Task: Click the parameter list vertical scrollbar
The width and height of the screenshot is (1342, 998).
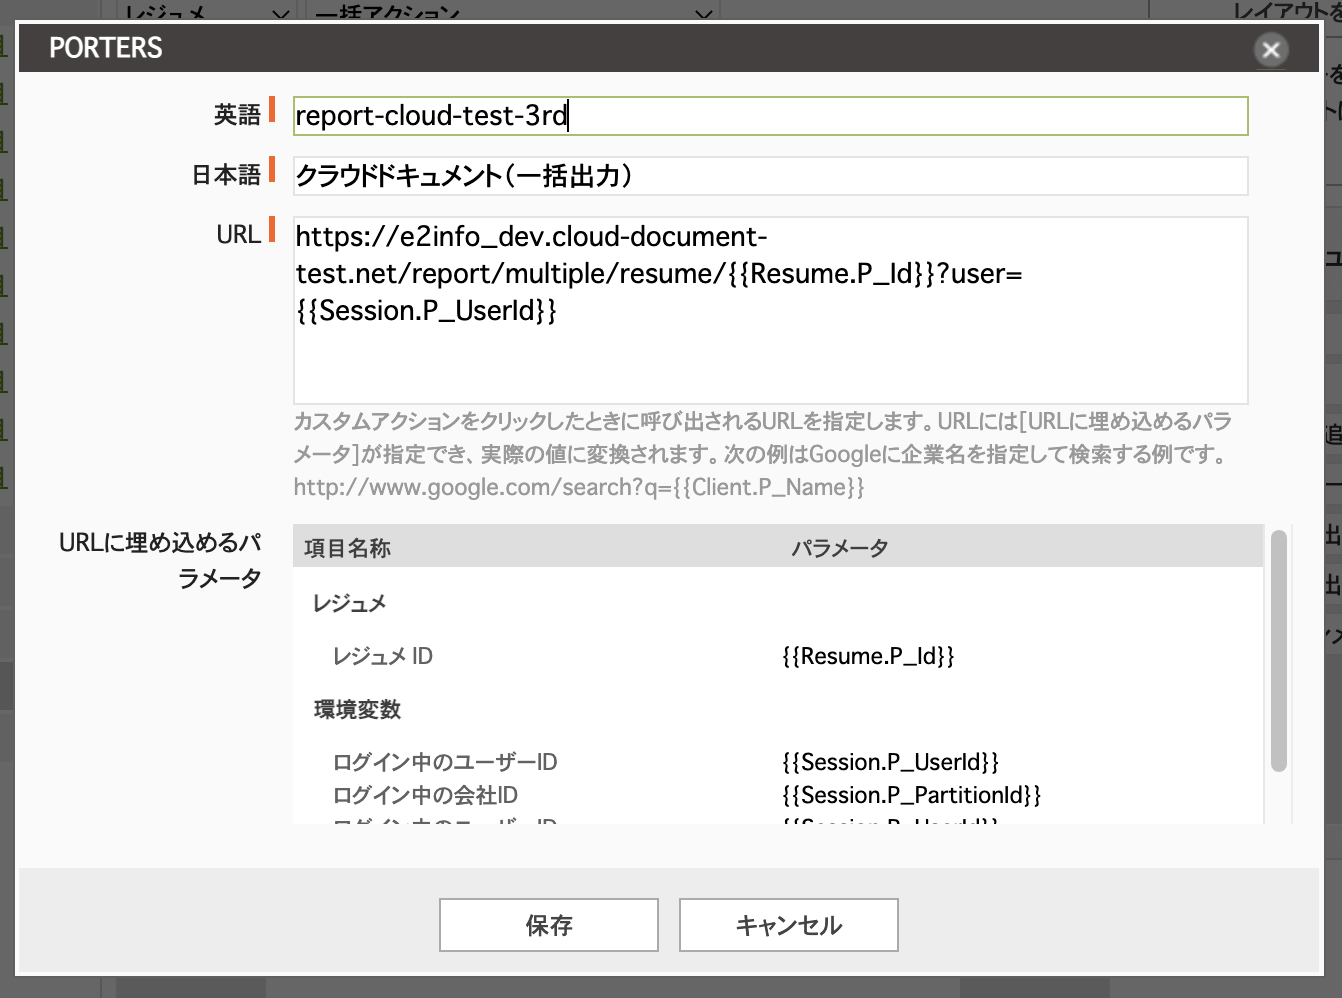Action: coord(1278,651)
